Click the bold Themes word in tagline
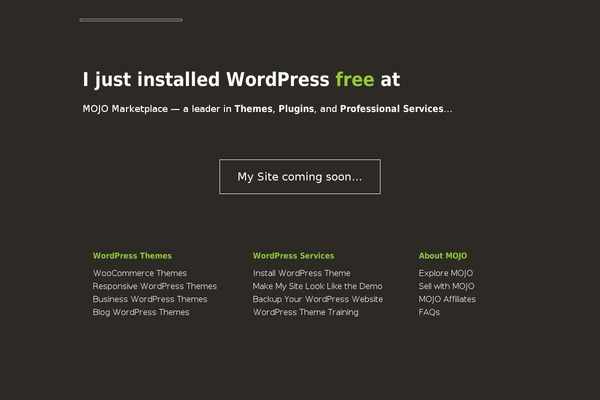Screen dimensions: 600x400 tap(253, 109)
